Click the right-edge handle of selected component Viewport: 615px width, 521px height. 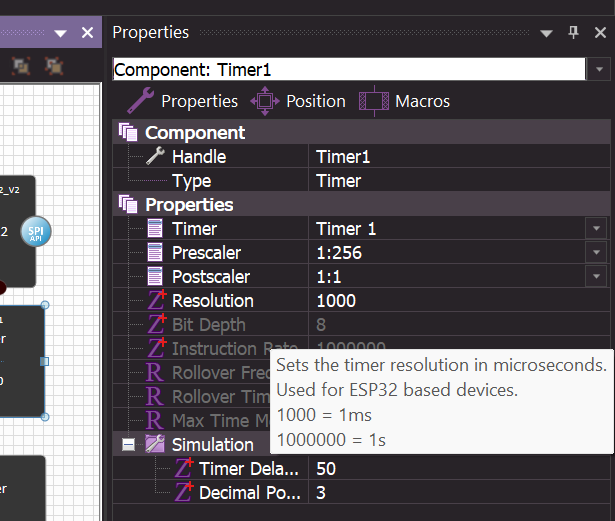tap(45, 361)
